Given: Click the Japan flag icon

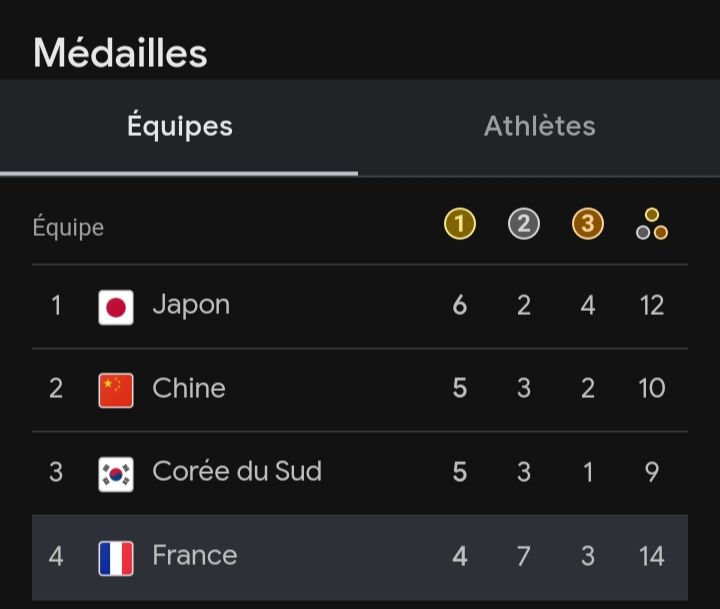Looking at the screenshot, I should tap(116, 306).
